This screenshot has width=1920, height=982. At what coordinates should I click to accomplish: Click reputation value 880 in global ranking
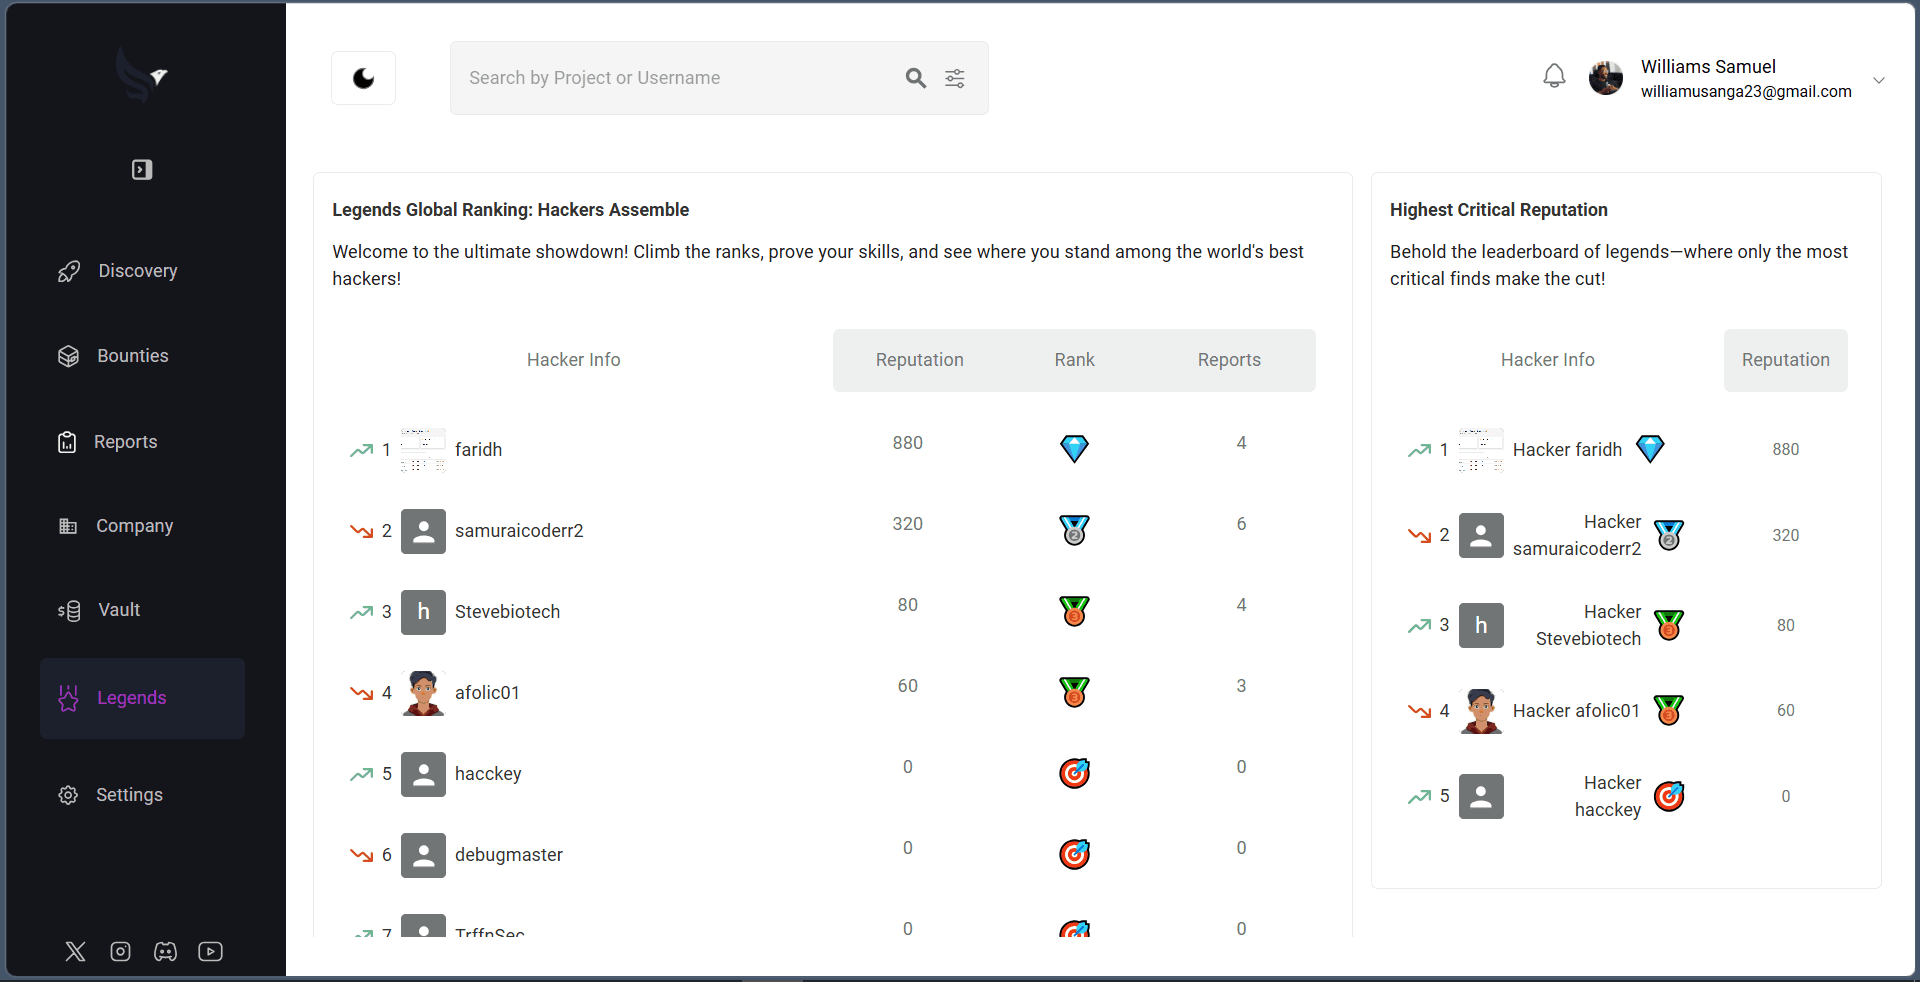[907, 443]
